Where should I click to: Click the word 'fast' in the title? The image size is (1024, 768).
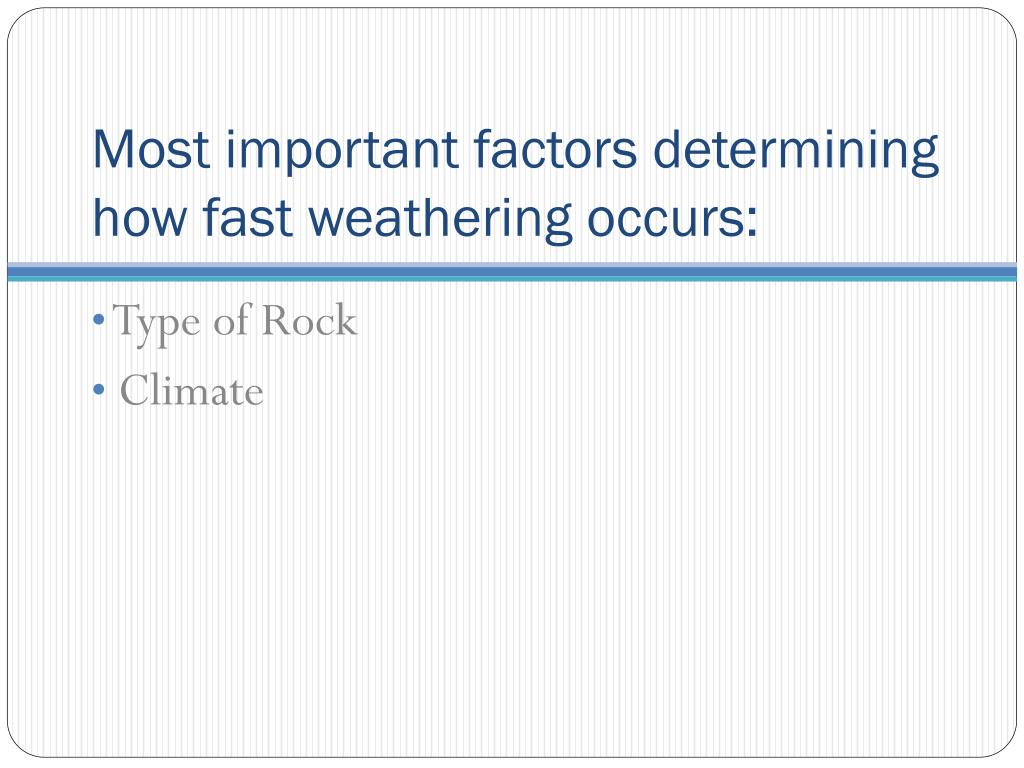(x=247, y=217)
